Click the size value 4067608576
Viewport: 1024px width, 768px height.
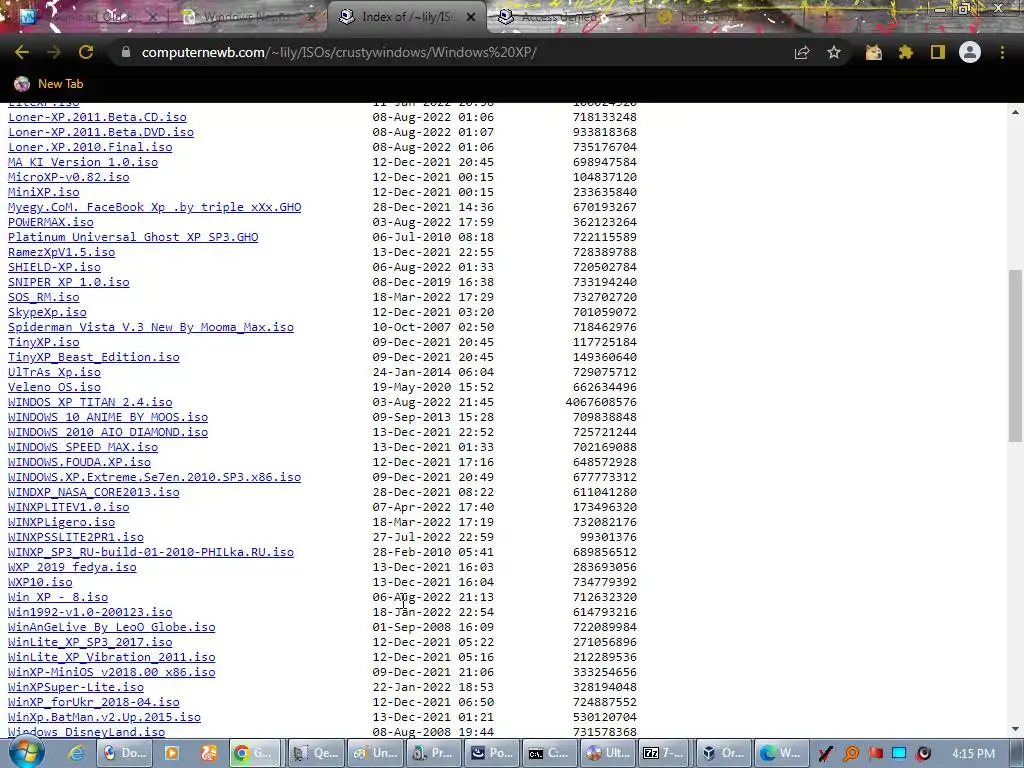point(601,402)
